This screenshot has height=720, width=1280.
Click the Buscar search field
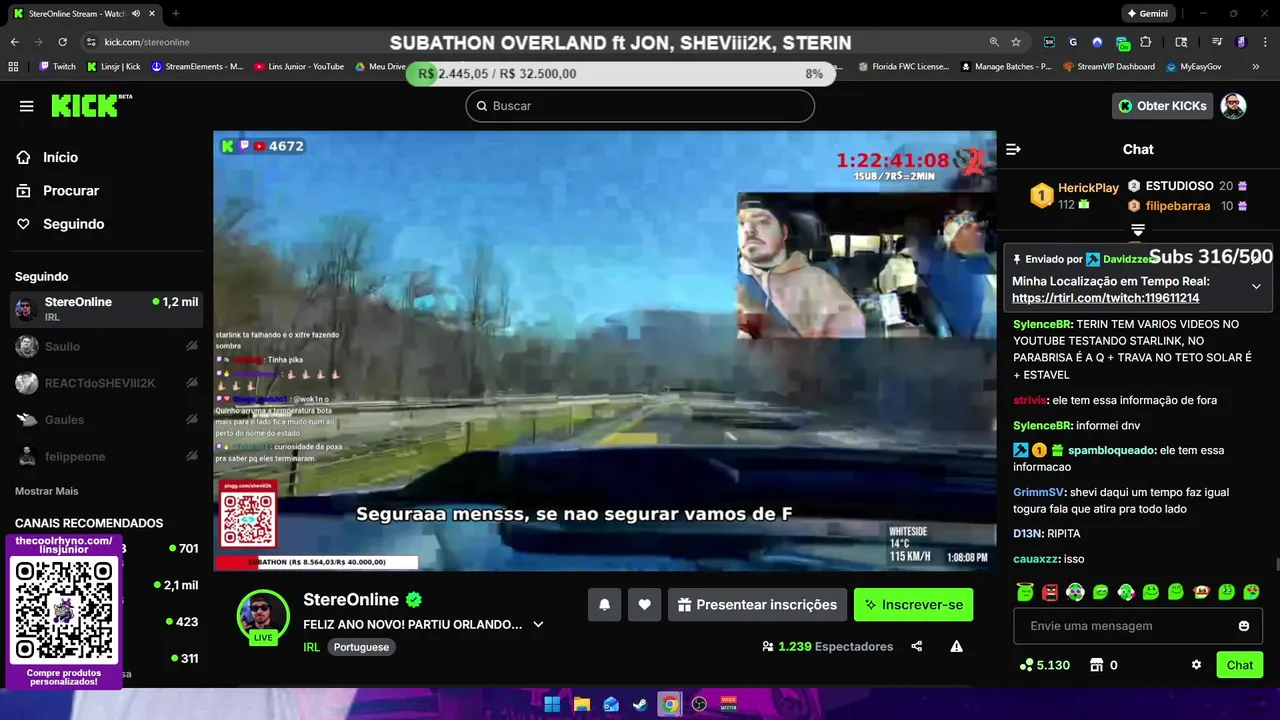click(x=640, y=106)
